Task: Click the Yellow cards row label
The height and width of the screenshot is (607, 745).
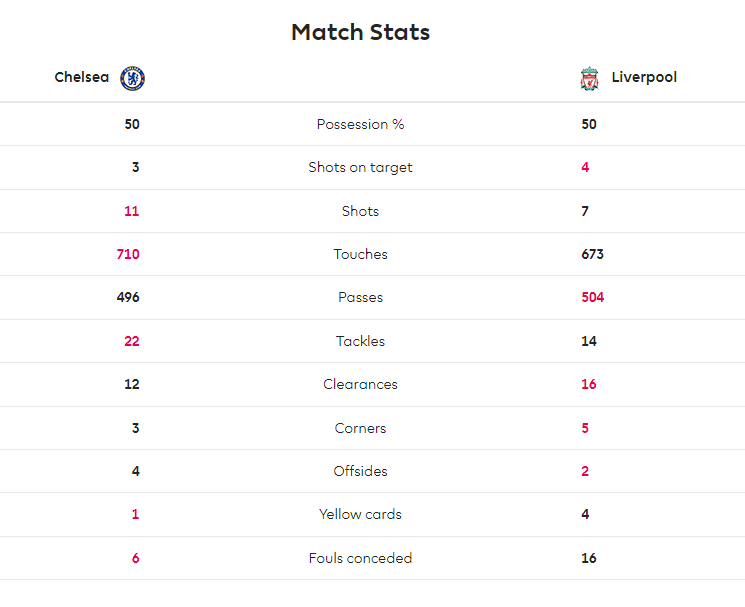Action: (x=360, y=514)
